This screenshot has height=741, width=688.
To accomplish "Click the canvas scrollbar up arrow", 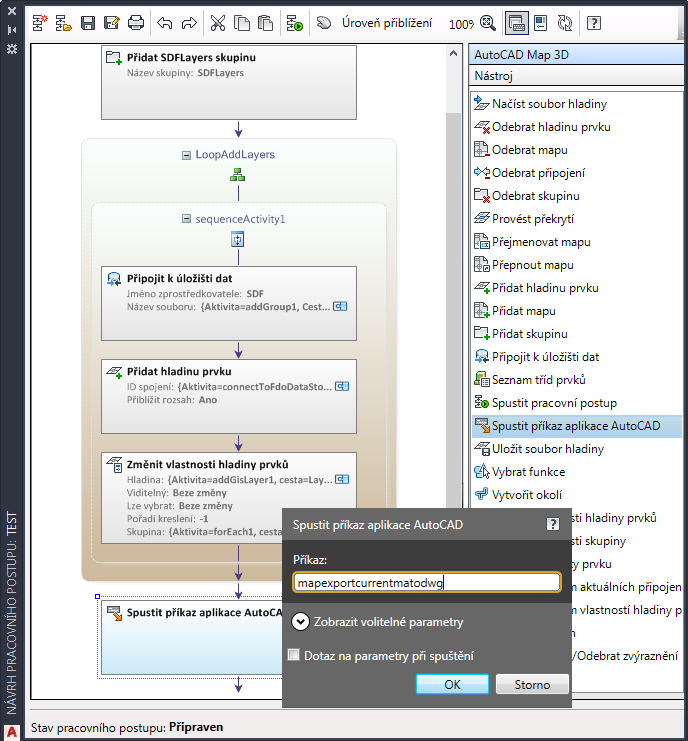I will coord(453,54).
